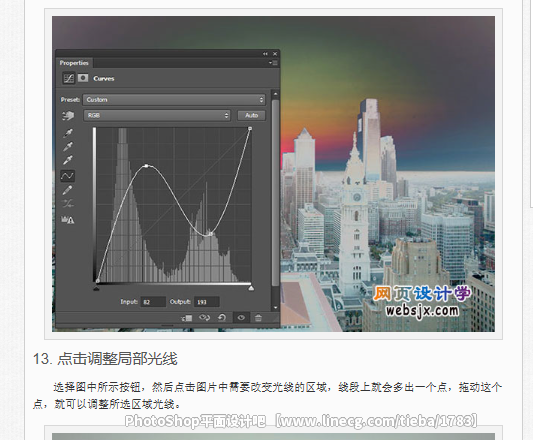The height and width of the screenshot is (440, 533).
Task: Pick the gray point eyedropper
Action: coord(68,147)
